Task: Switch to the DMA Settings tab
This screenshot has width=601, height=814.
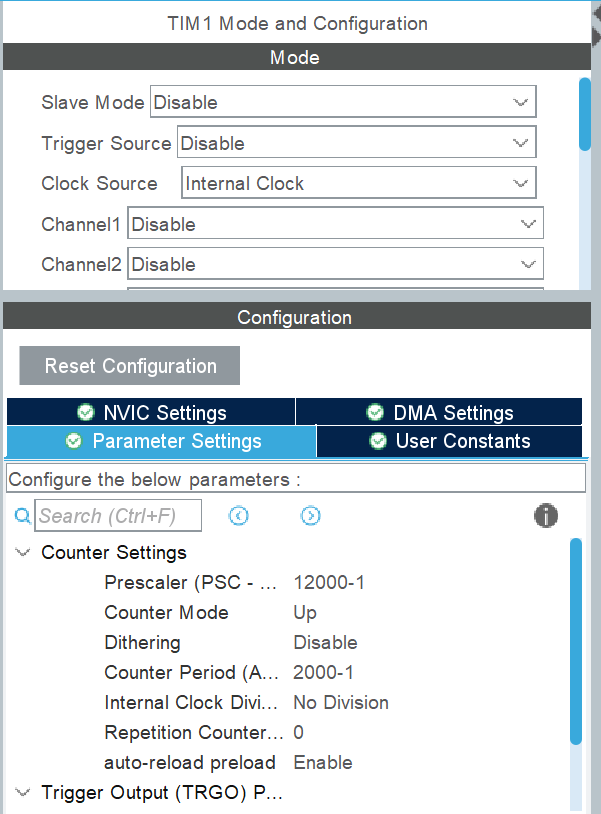Action: [440, 412]
